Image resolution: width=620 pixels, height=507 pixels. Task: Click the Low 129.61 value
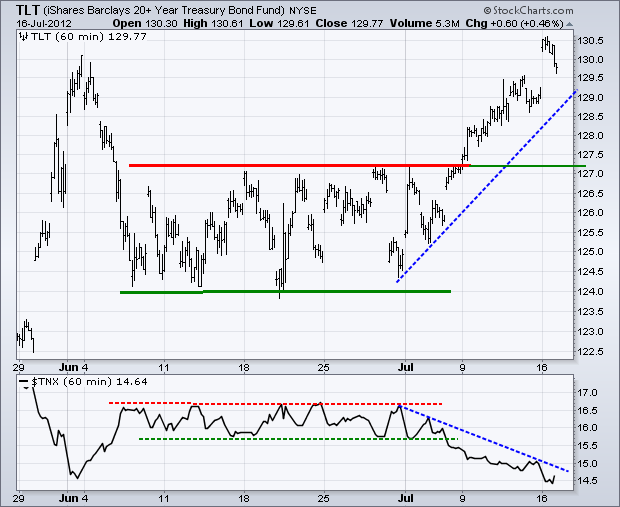[279, 24]
